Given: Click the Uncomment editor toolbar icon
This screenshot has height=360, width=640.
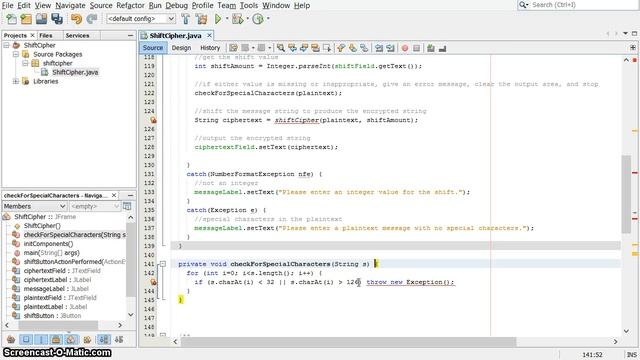Looking at the screenshot, I should 442,48.
